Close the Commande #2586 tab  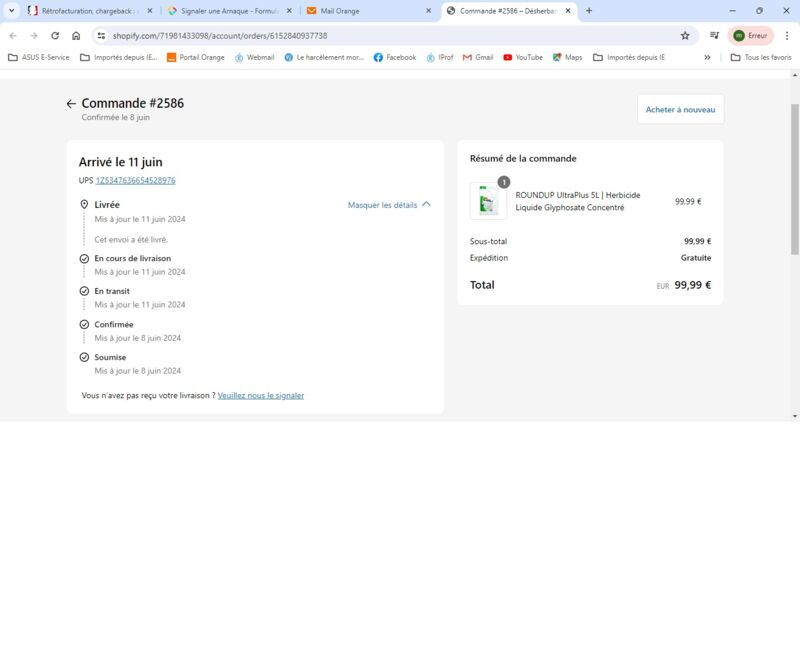click(x=568, y=11)
